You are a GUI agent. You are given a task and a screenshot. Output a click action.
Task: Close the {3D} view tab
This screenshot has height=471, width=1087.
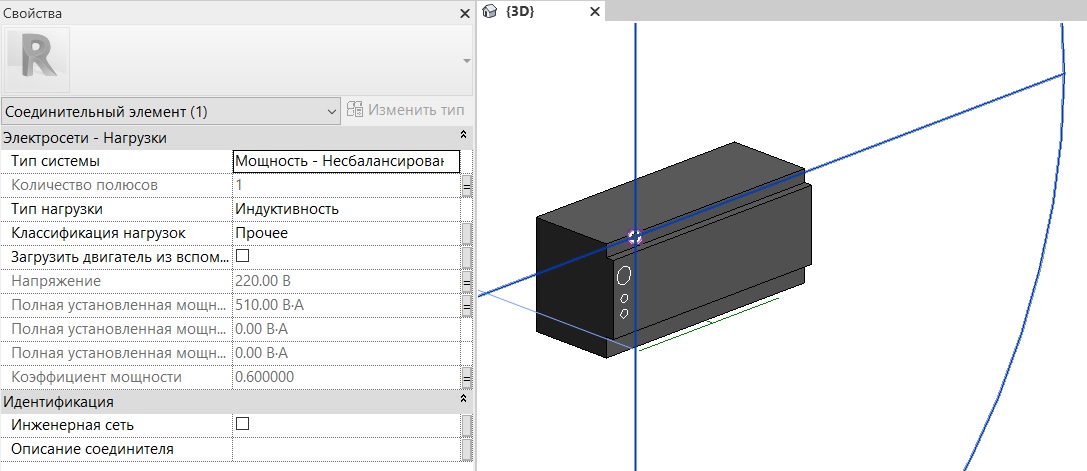tap(594, 12)
